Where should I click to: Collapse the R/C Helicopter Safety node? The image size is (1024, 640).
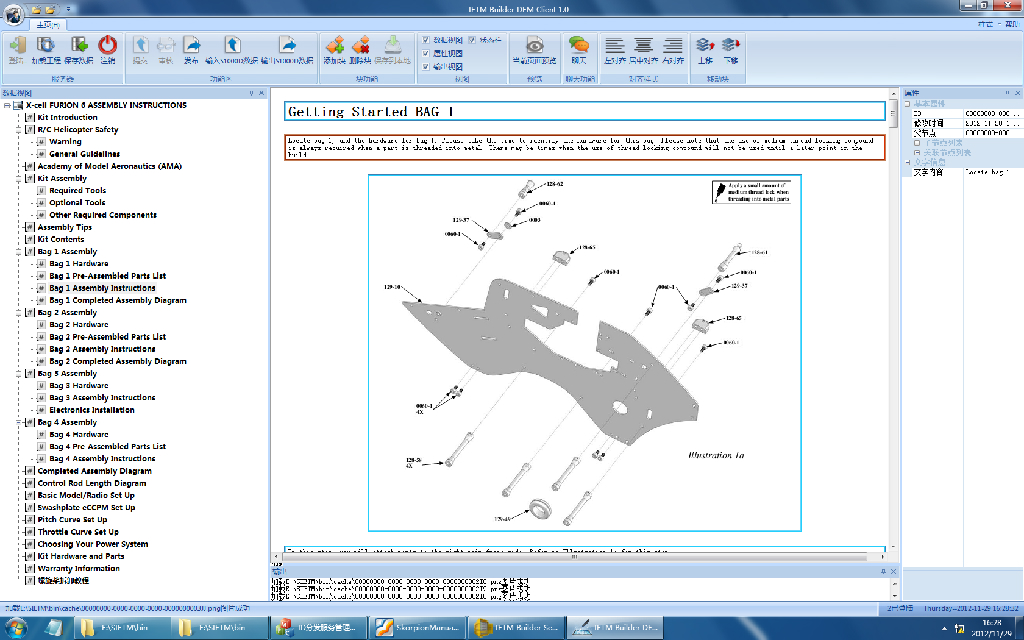point(19,130)
